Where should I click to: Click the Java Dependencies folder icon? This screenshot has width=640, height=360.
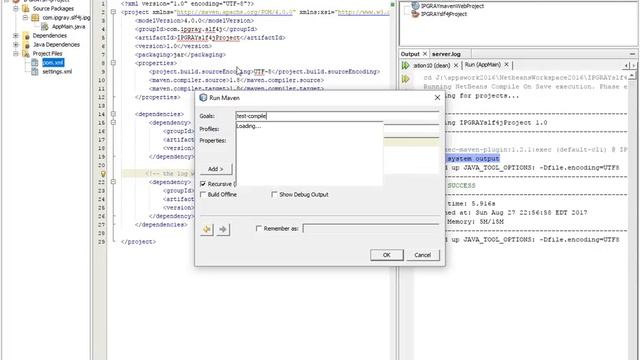pyautogui.click(x=26, y=44)
